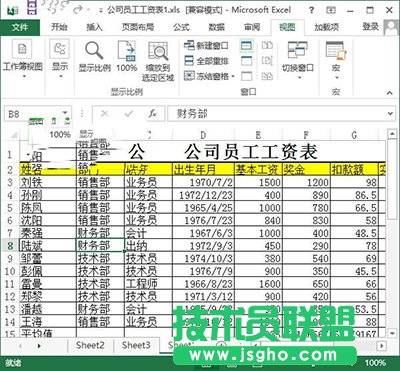Switch to the 插入 ribbon tab
The height and width of the screenshot is (371, 400).
pyautogui.click(x=94, y=27)
